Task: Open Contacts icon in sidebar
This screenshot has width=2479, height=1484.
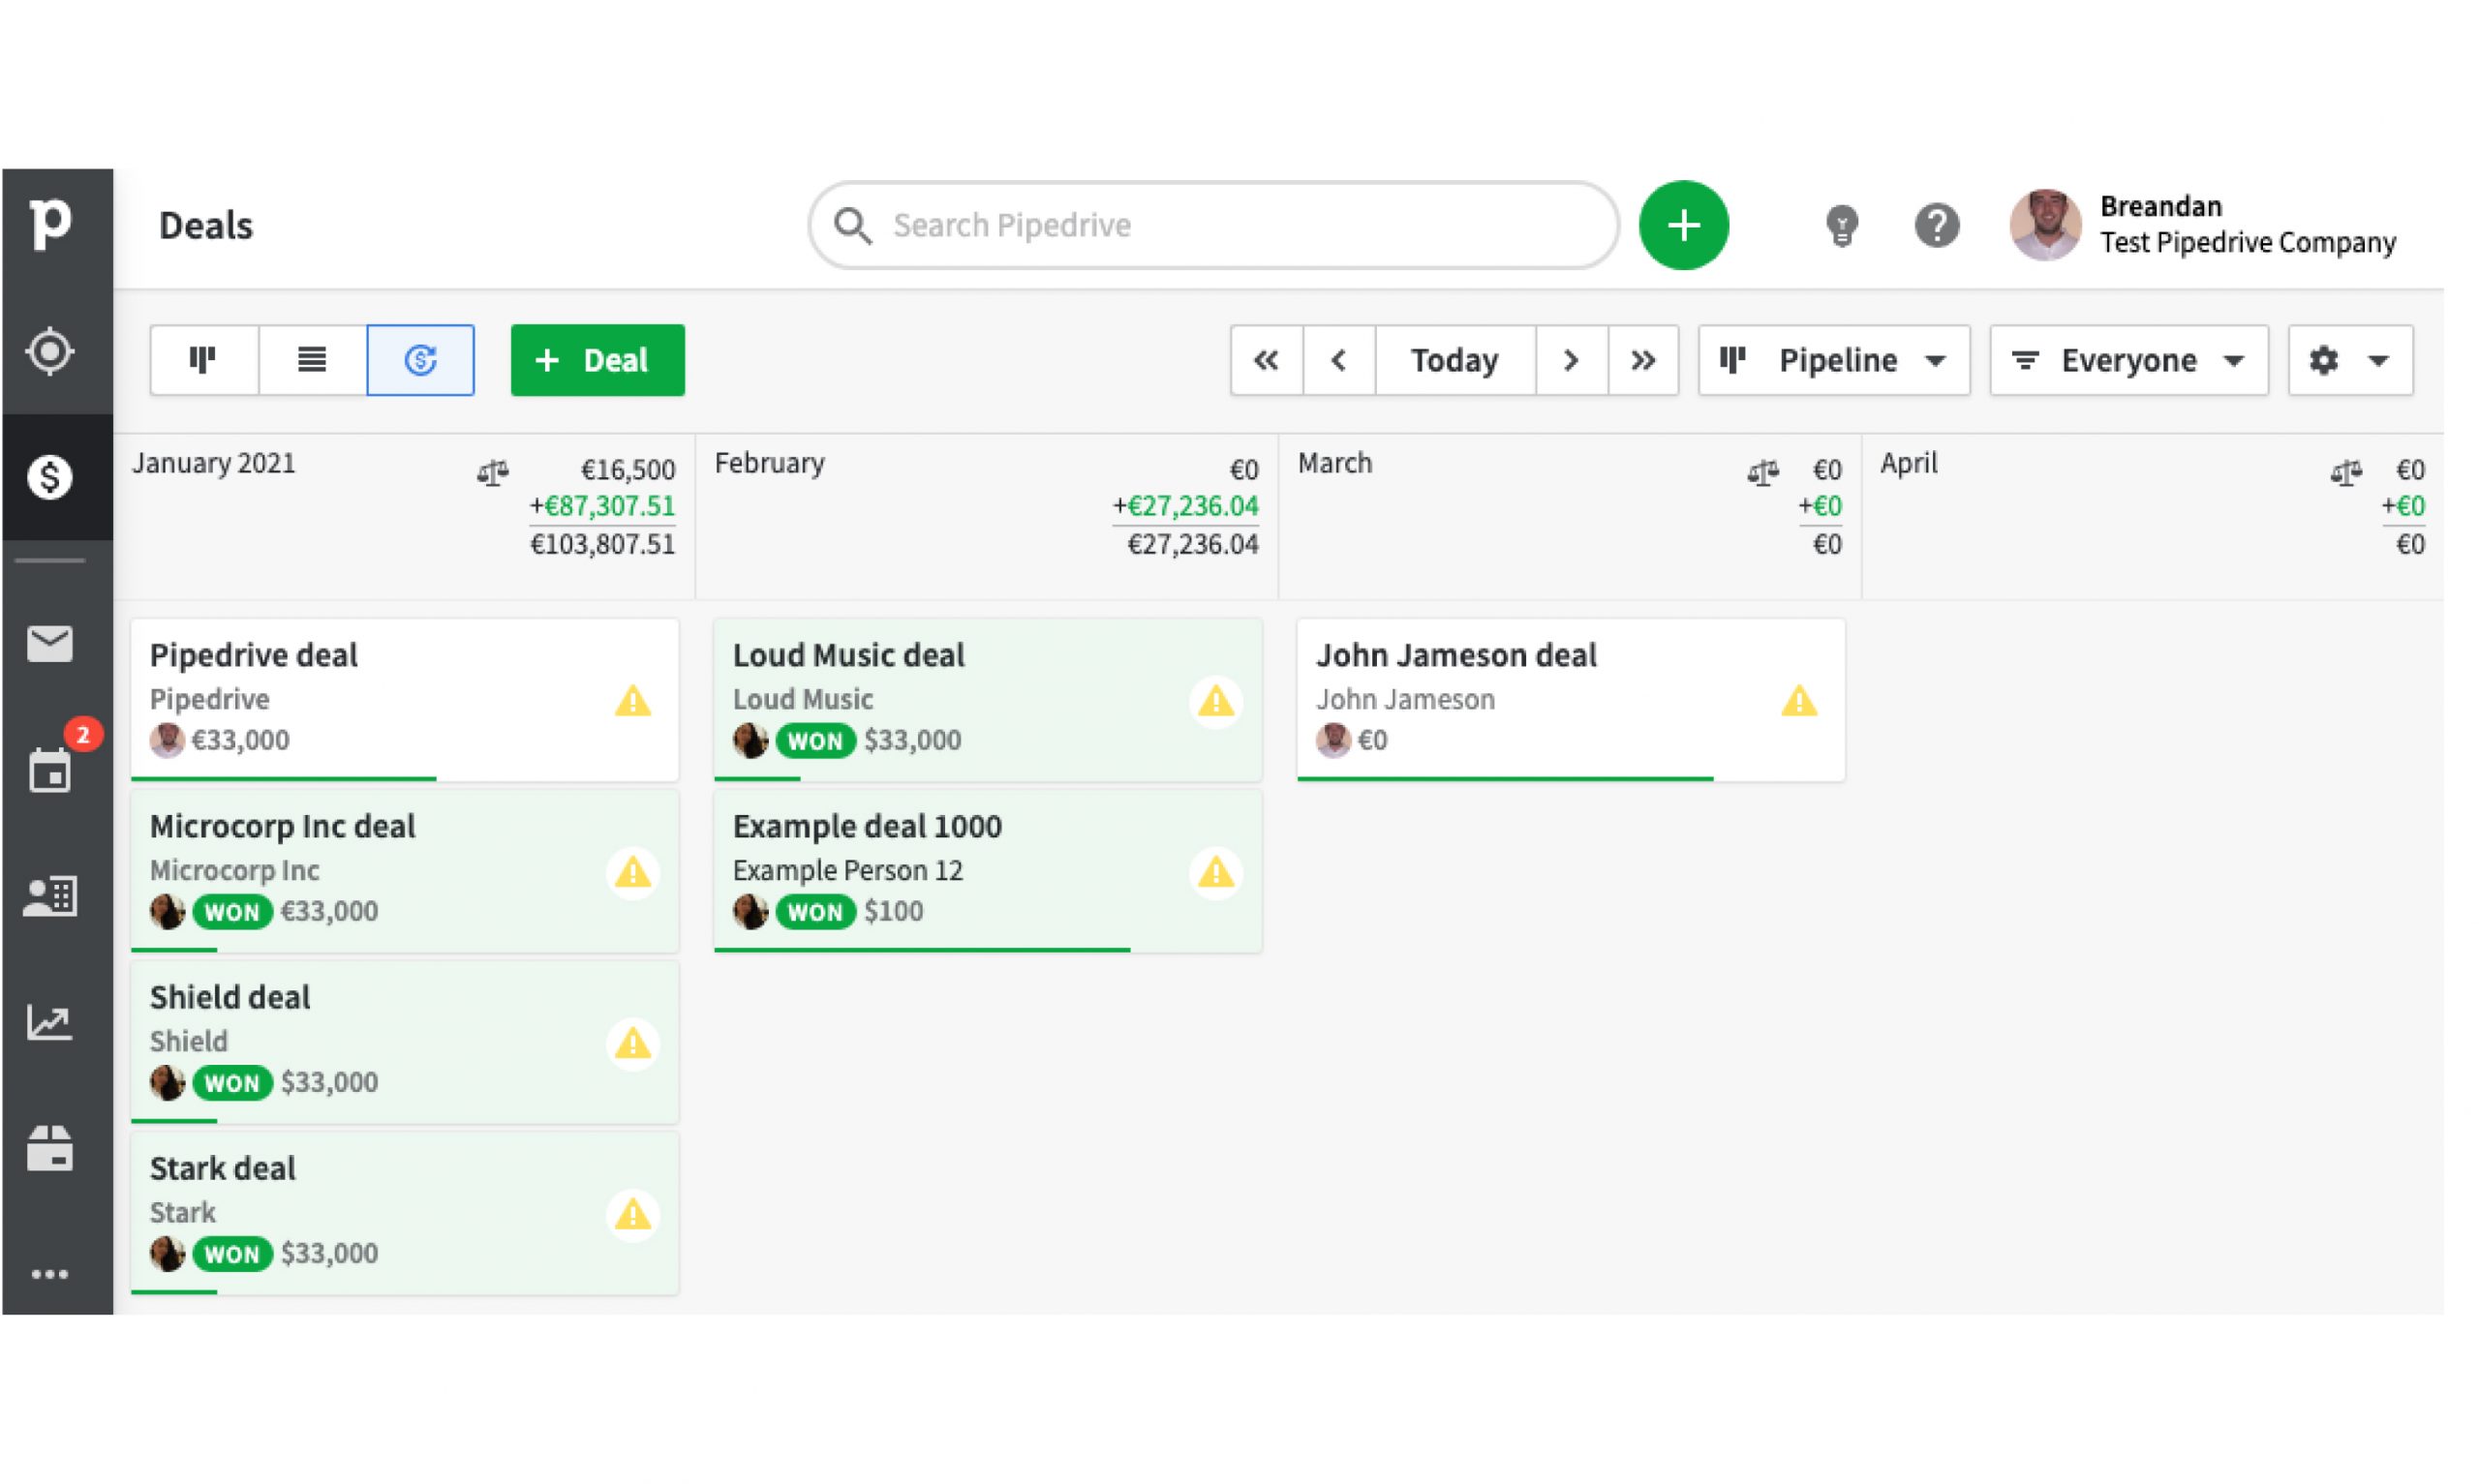Action: (50, 896)
